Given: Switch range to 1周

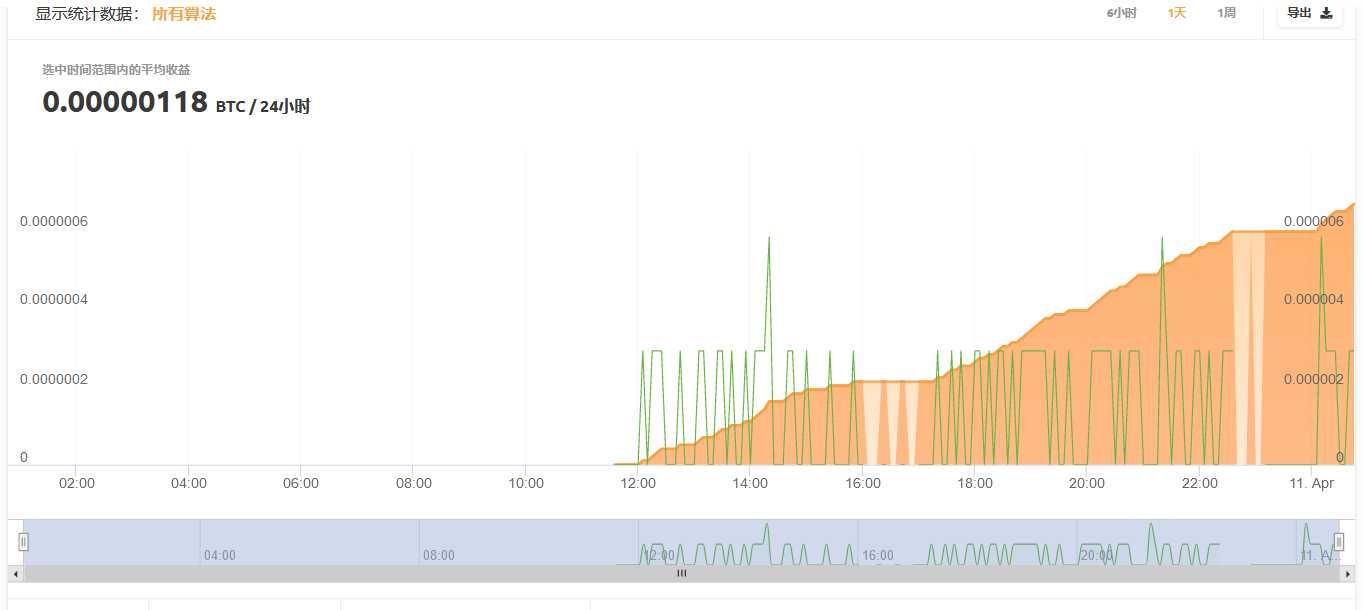Looking at the screenshot, I should coord(1226,13).
